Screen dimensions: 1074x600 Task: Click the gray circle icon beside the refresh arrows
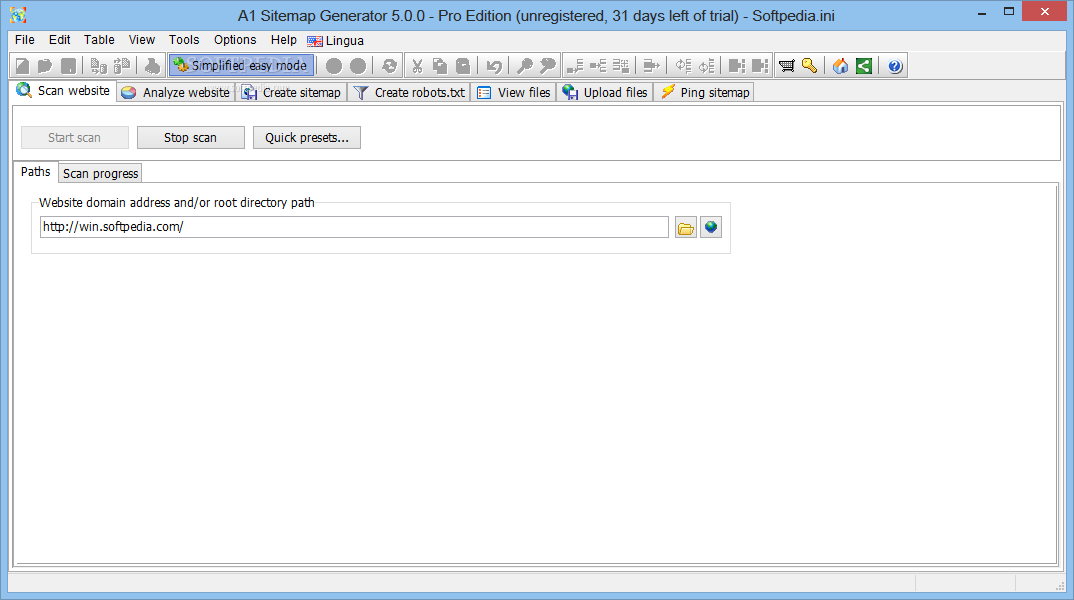tap(358, 66)
